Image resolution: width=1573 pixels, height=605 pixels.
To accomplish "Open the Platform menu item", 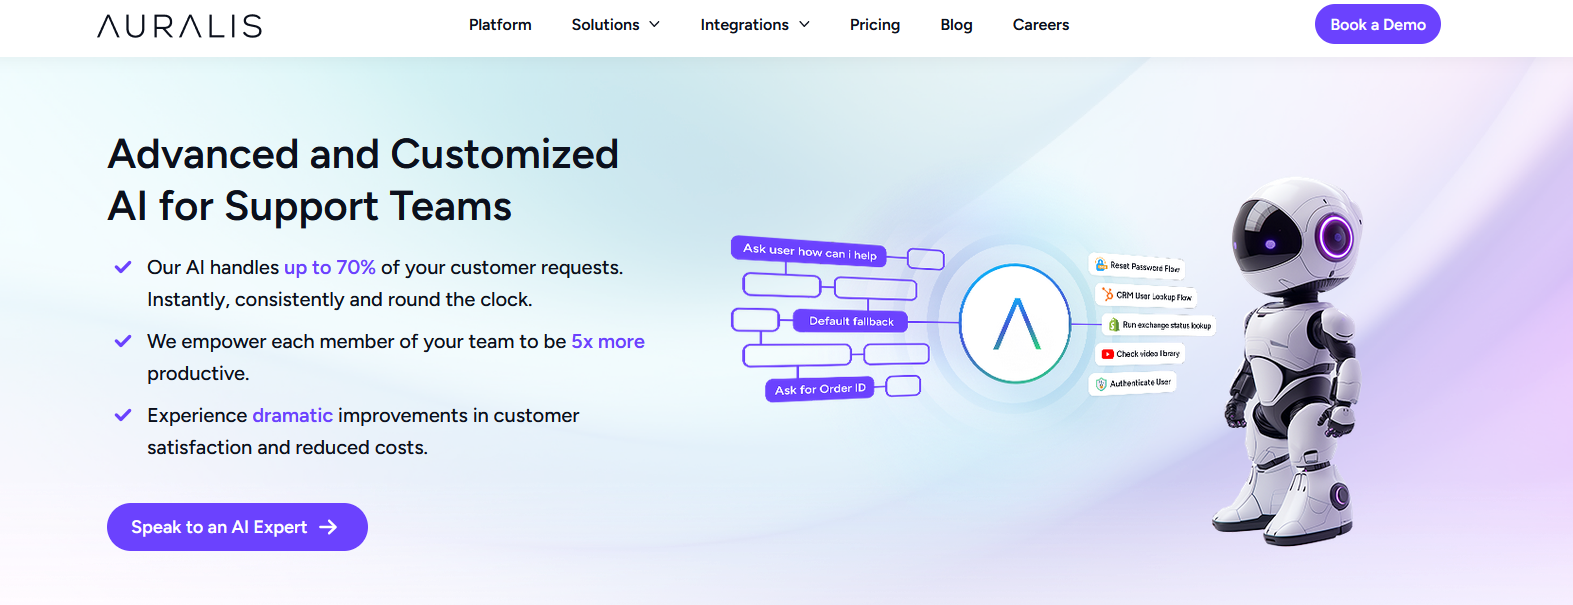I will 500,24.
